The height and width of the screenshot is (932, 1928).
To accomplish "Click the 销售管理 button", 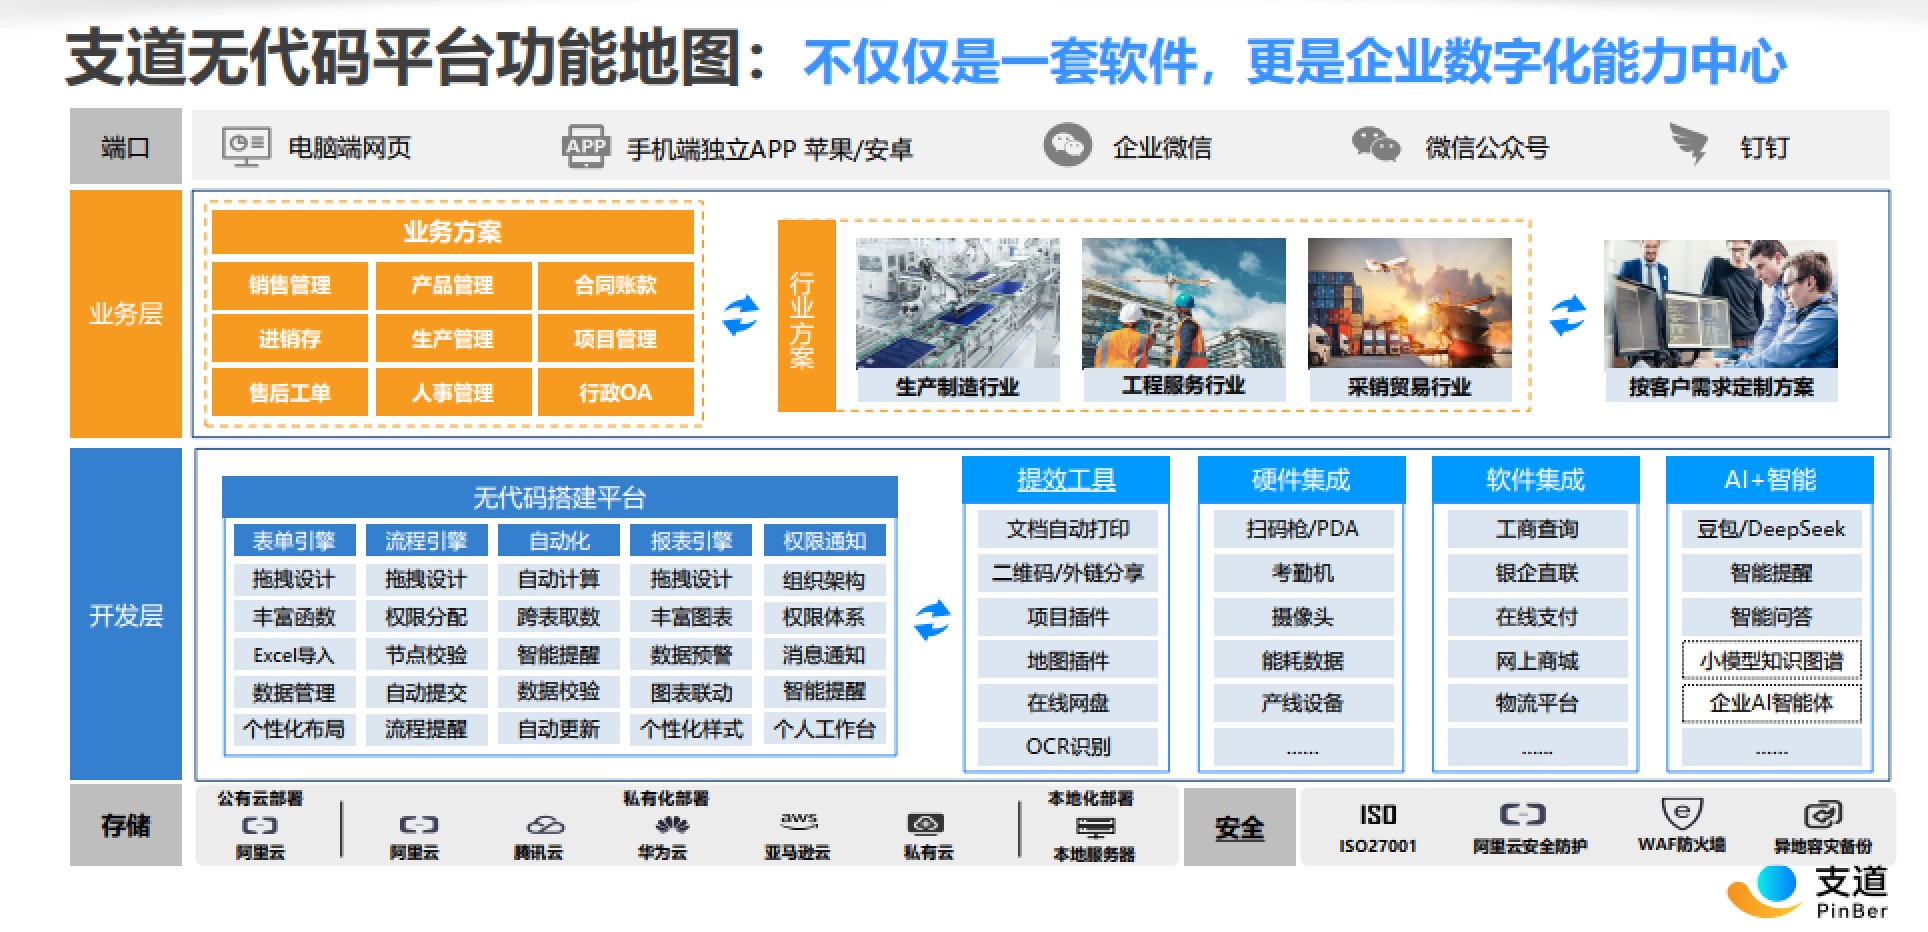I will pos(288,285).
